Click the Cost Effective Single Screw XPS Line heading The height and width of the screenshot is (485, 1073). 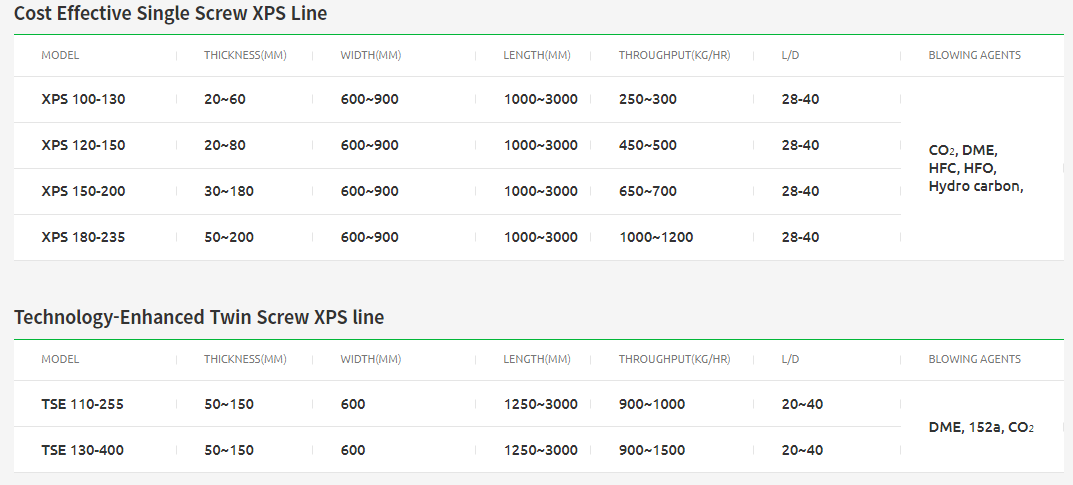point(170,13)
